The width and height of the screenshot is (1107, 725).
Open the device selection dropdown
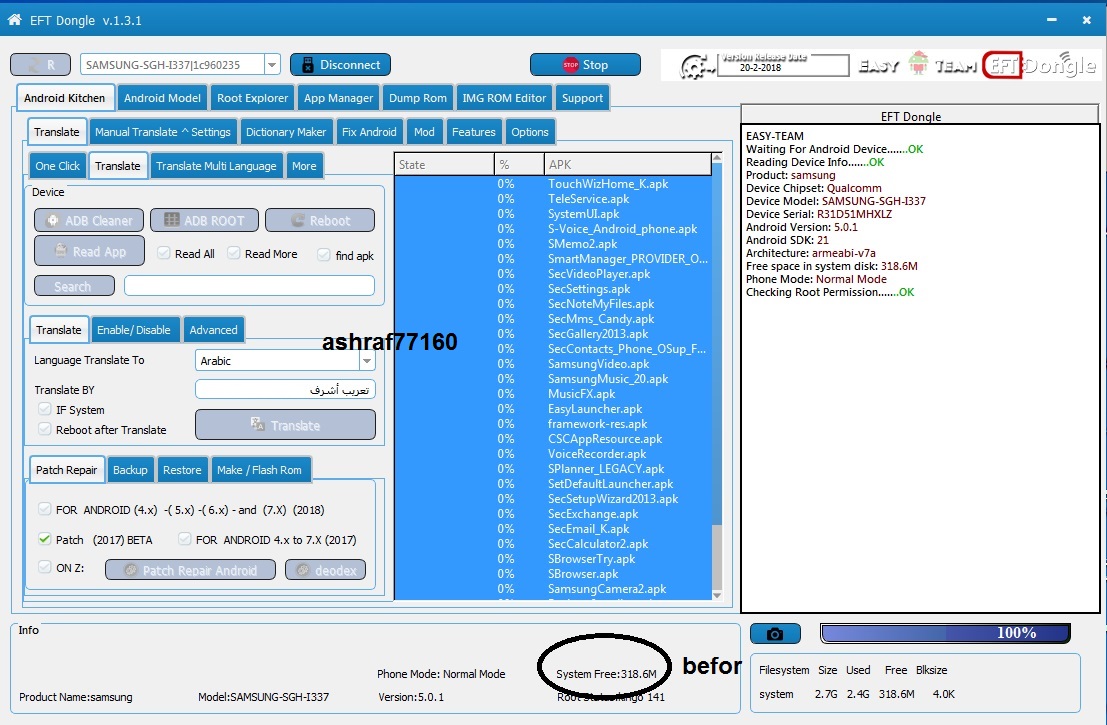click(272, 65)
